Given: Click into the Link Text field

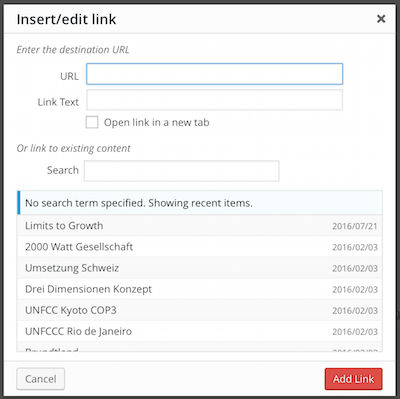Looking at the screenshot, I should [x=214, y=100].
